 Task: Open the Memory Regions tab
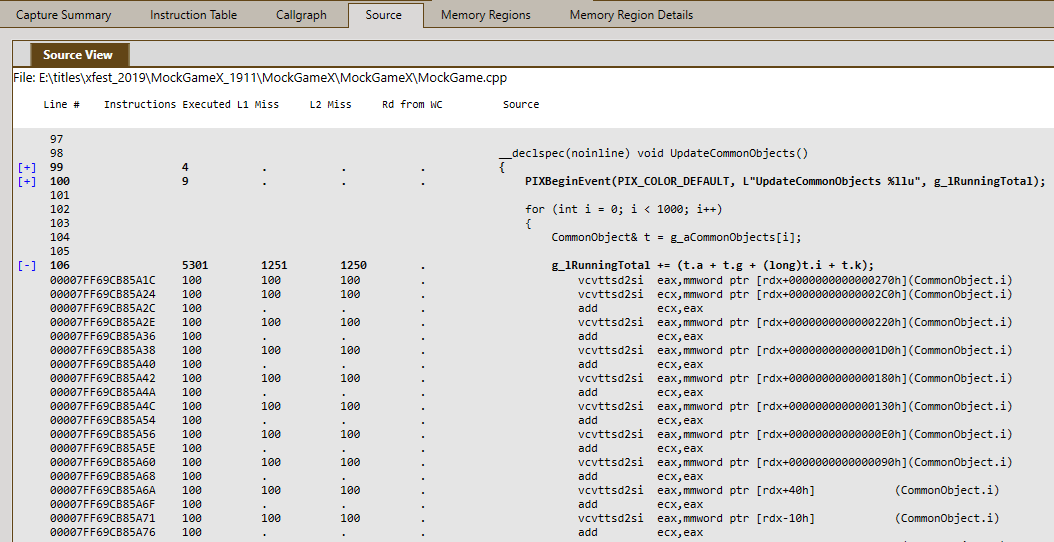click(x=485, y=15)
